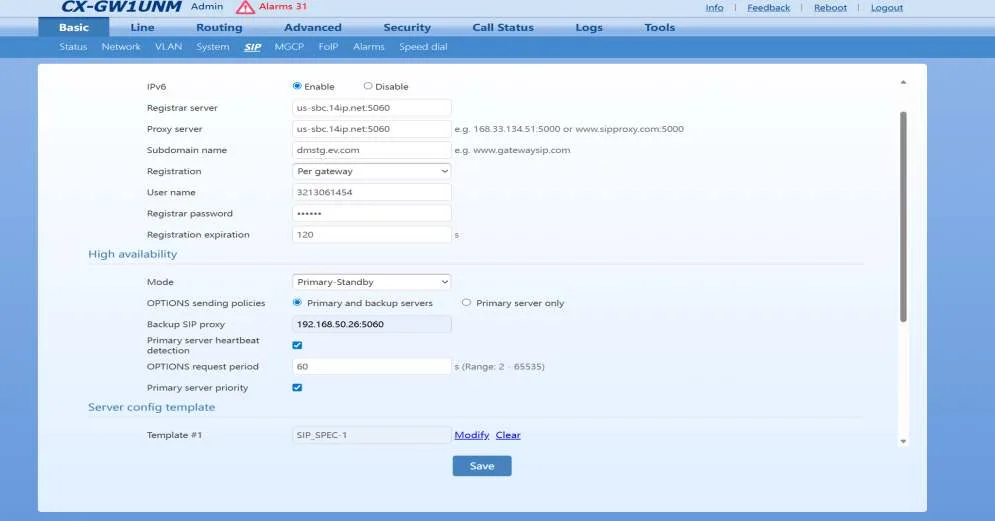Go to the Network submenu

tap(121, 47)
